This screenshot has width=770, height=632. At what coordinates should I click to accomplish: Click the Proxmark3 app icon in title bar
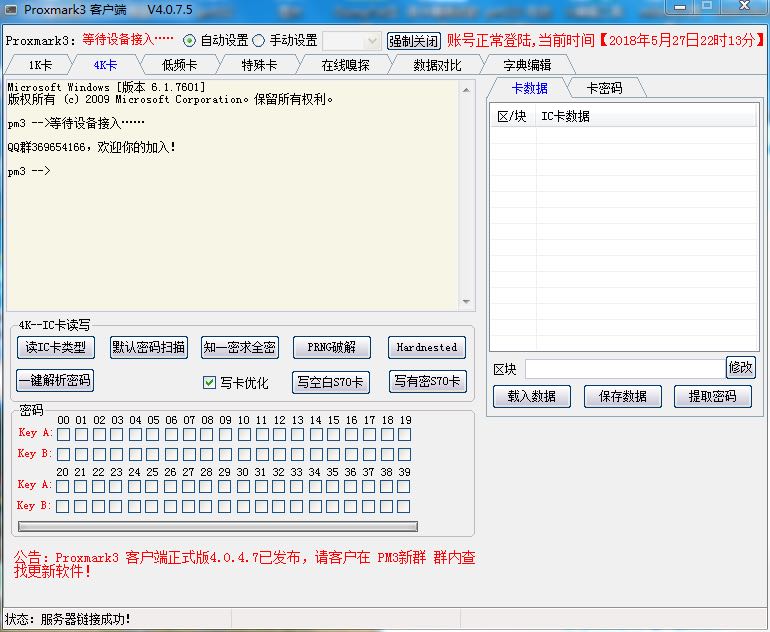[x=11, y=10]
